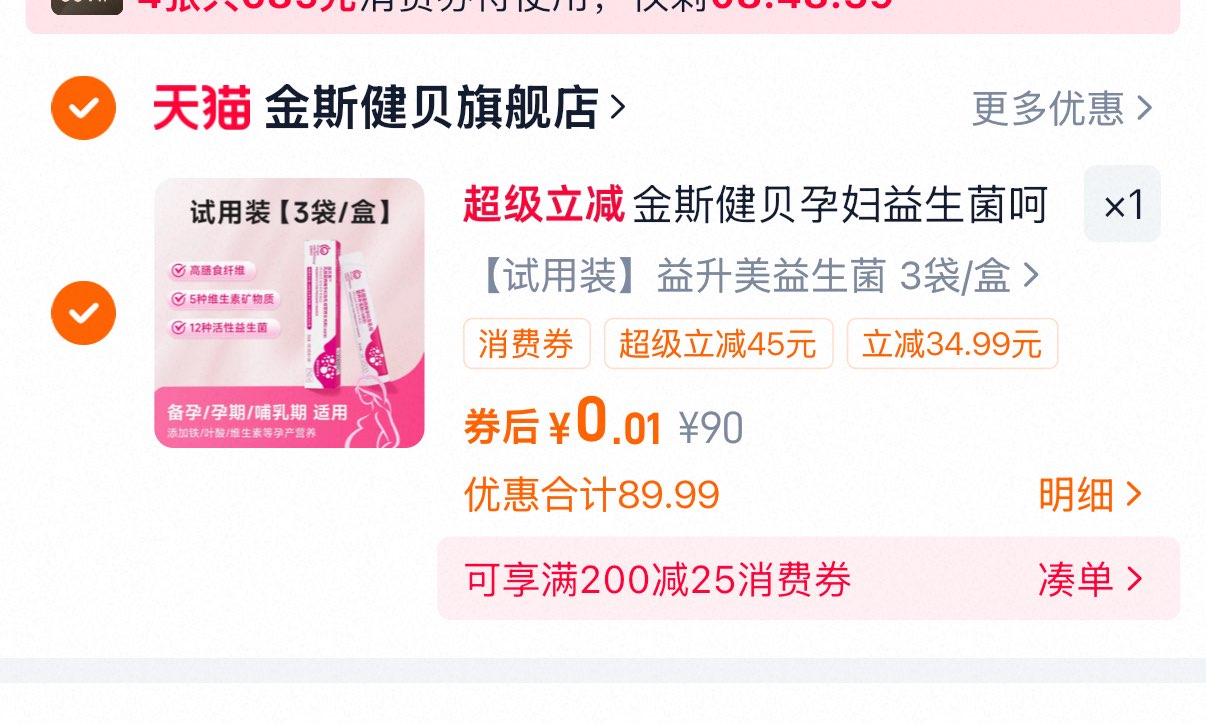
Task: View the product trial pack thumbnail
Action: pos(289,313)
